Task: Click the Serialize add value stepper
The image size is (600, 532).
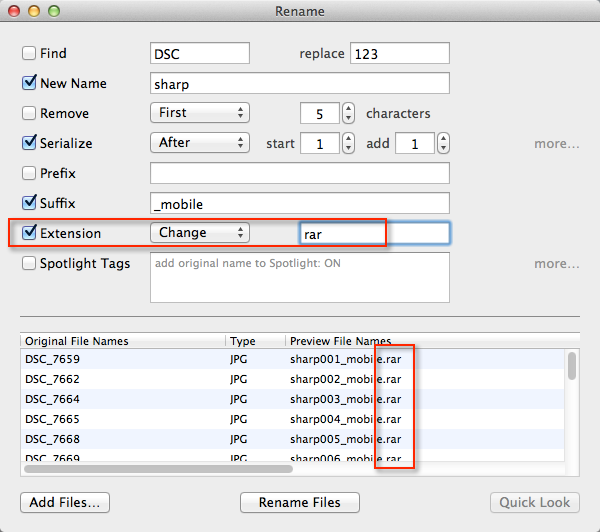Action: point(443,143)
